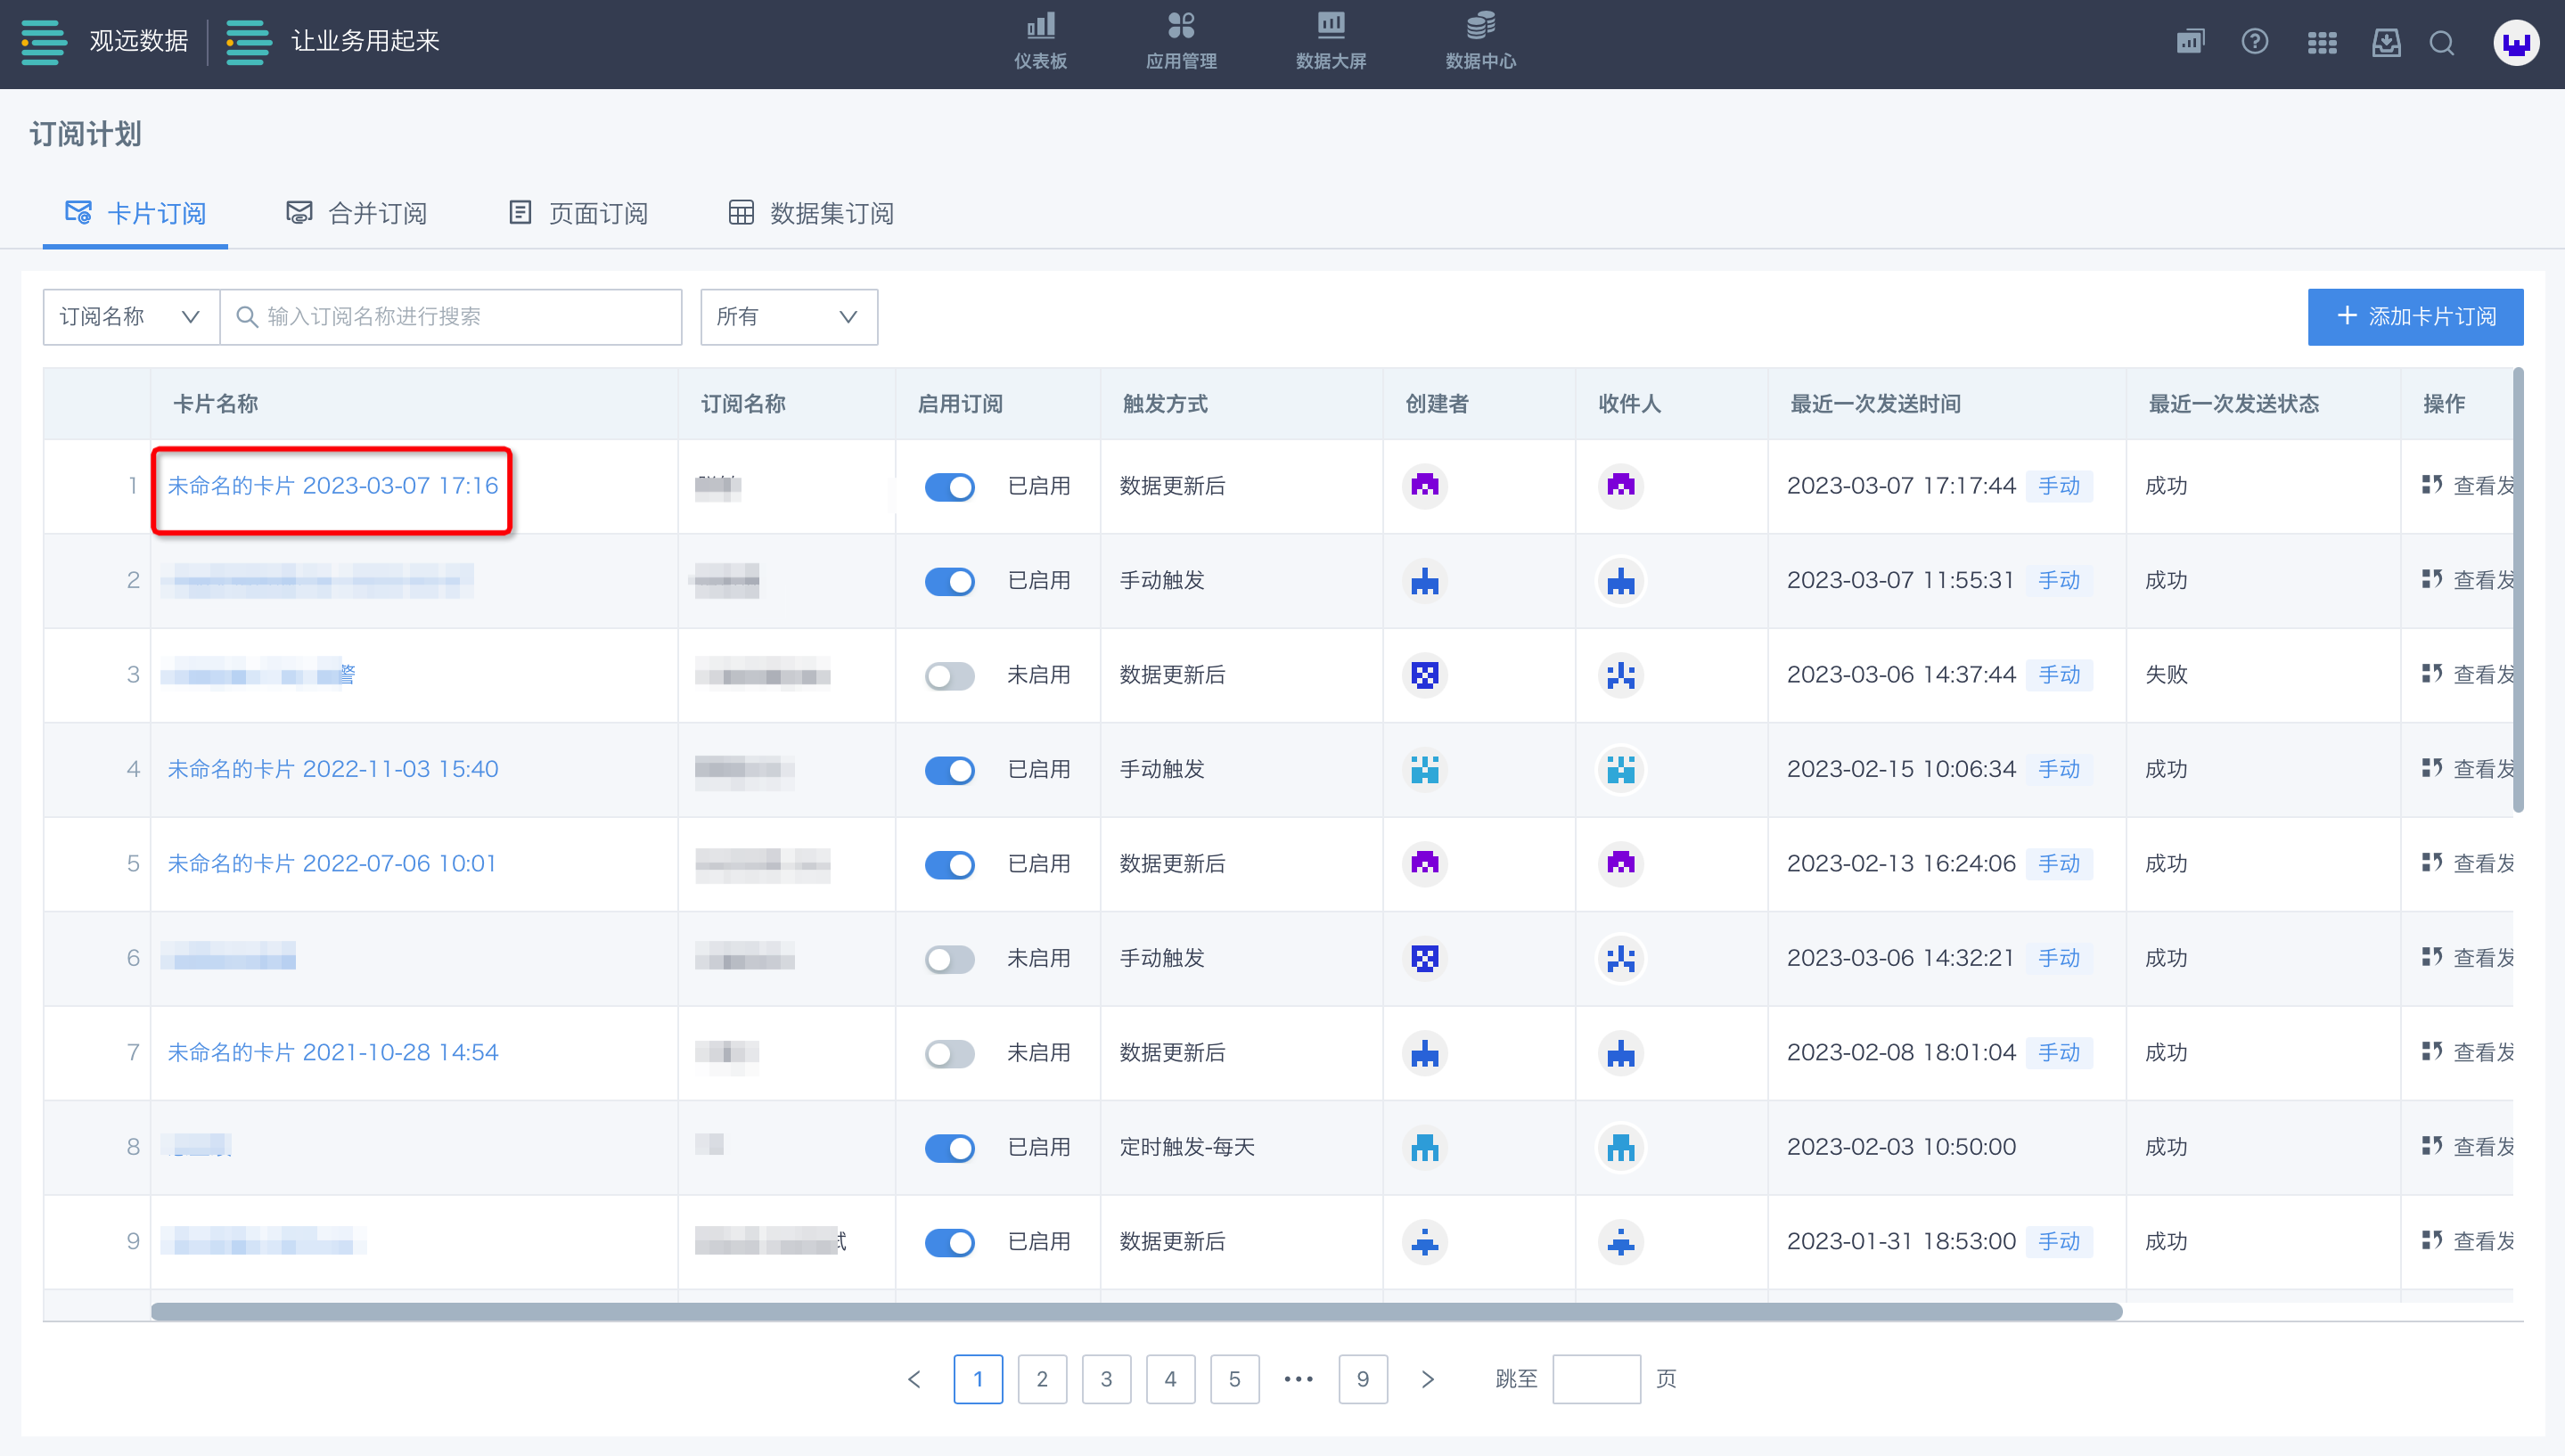The width and height of the screenshot is (2565, 1456).
Task: Go to next page arrow
Action: tap(1427, 1379)
